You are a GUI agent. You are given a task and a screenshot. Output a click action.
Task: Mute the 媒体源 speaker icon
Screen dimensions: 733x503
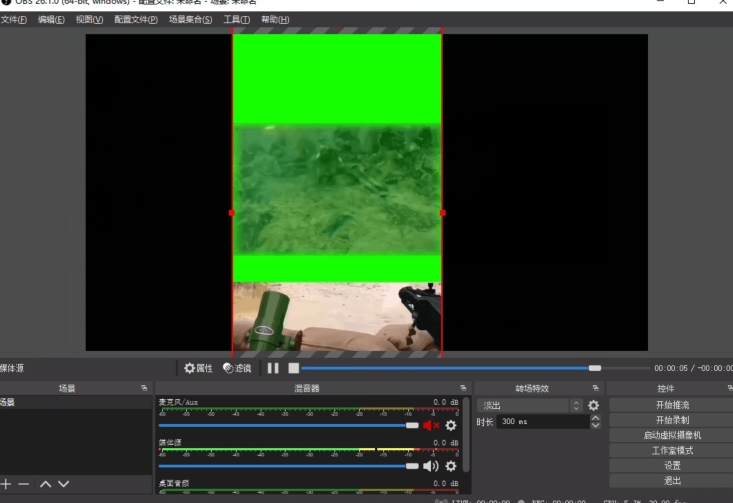click(431, 465)
